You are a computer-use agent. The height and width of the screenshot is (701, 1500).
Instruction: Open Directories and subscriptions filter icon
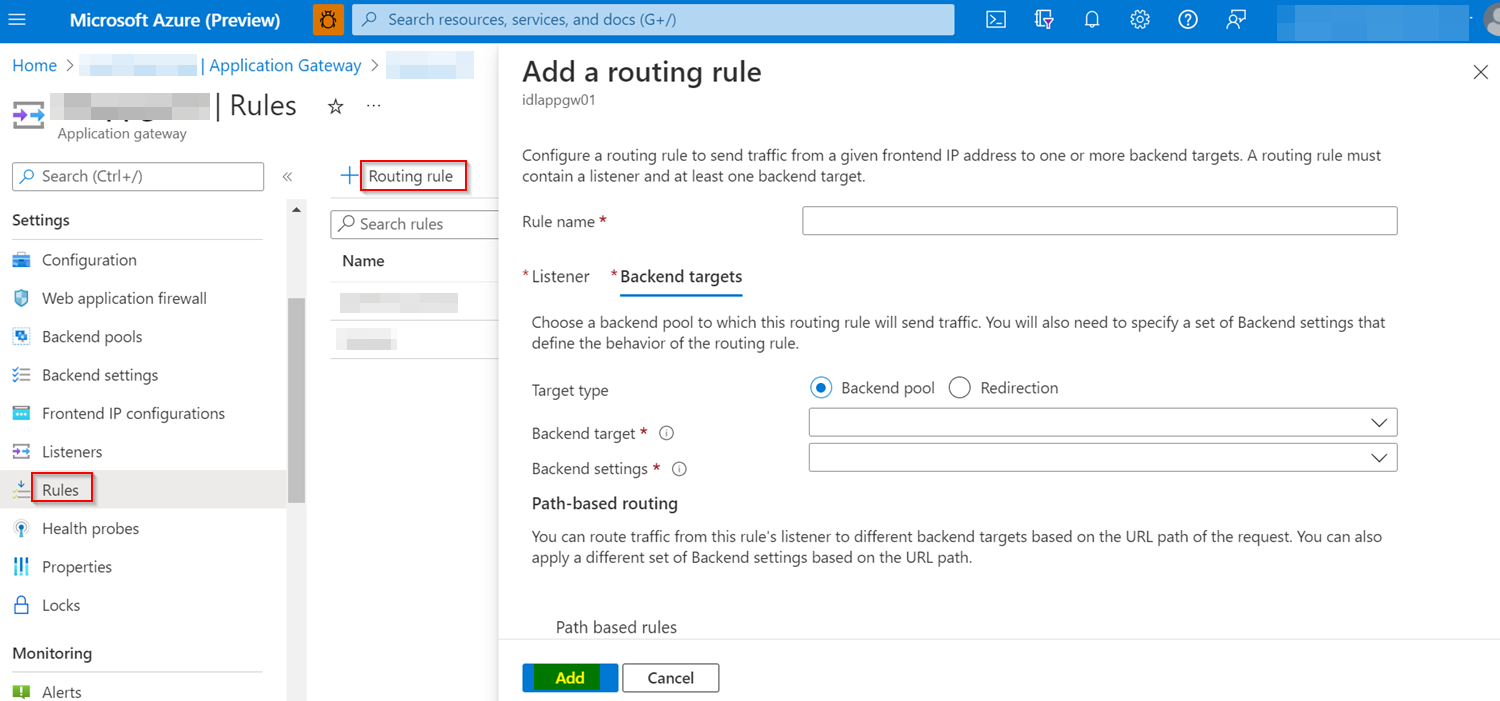pos(1044,20)
